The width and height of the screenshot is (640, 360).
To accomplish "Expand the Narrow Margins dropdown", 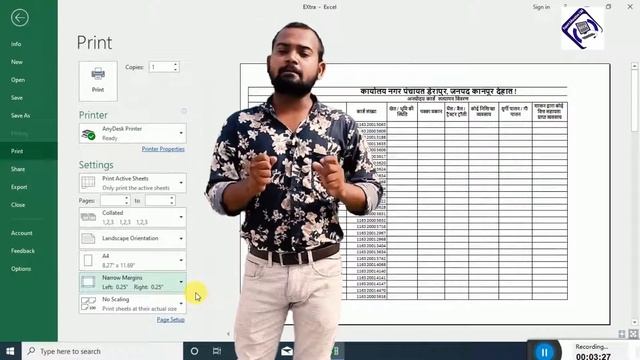I will pyautogui.click(x=133, y=282).
